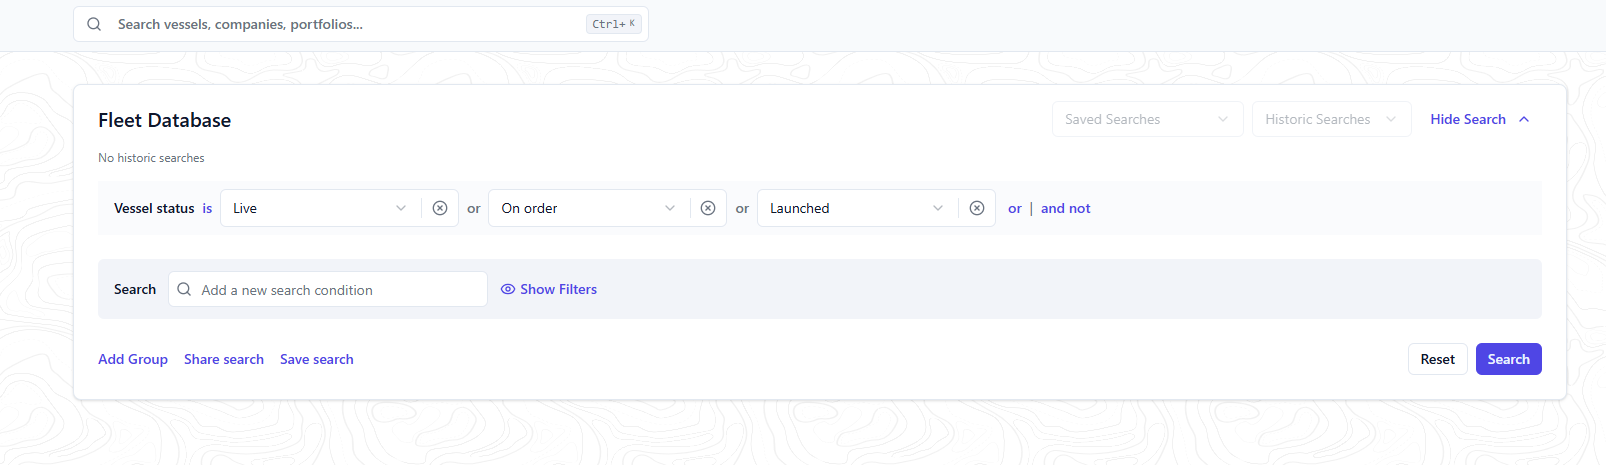This screenshot has width=1606, height=465.
Task: Click Save search
Action: click(317, 359)
